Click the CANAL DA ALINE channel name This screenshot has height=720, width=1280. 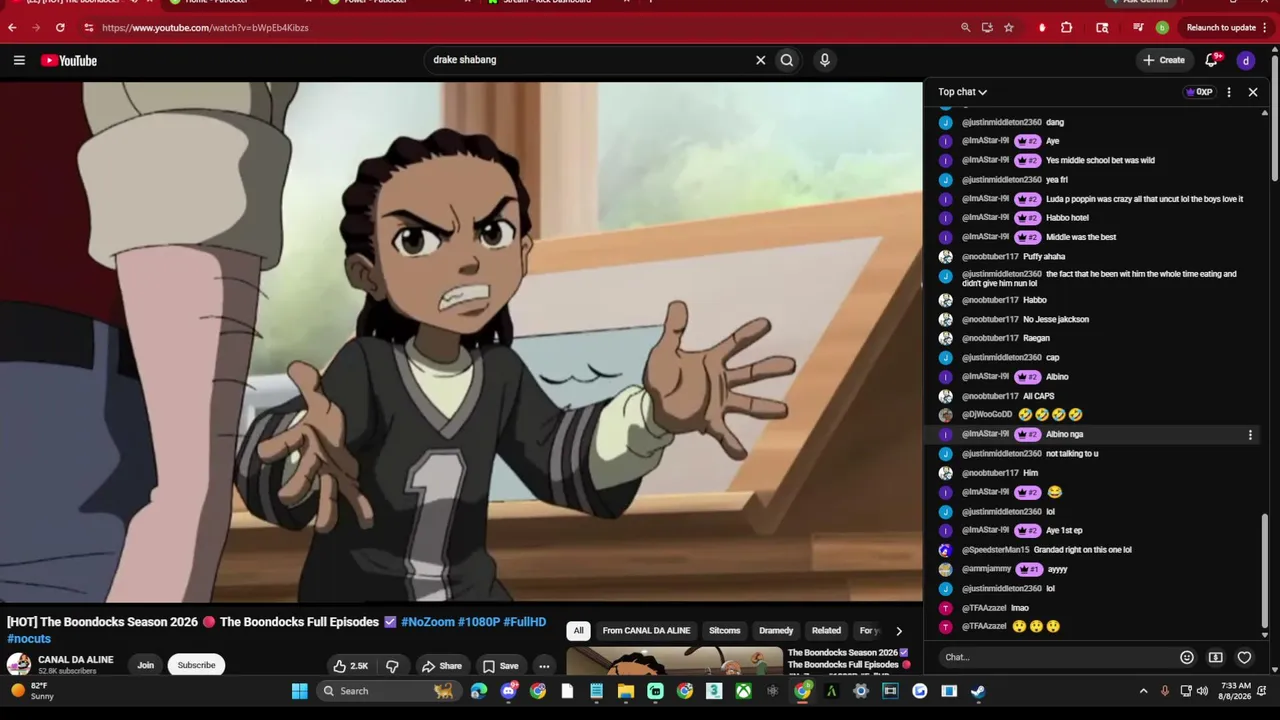click(x=76, y=660)
